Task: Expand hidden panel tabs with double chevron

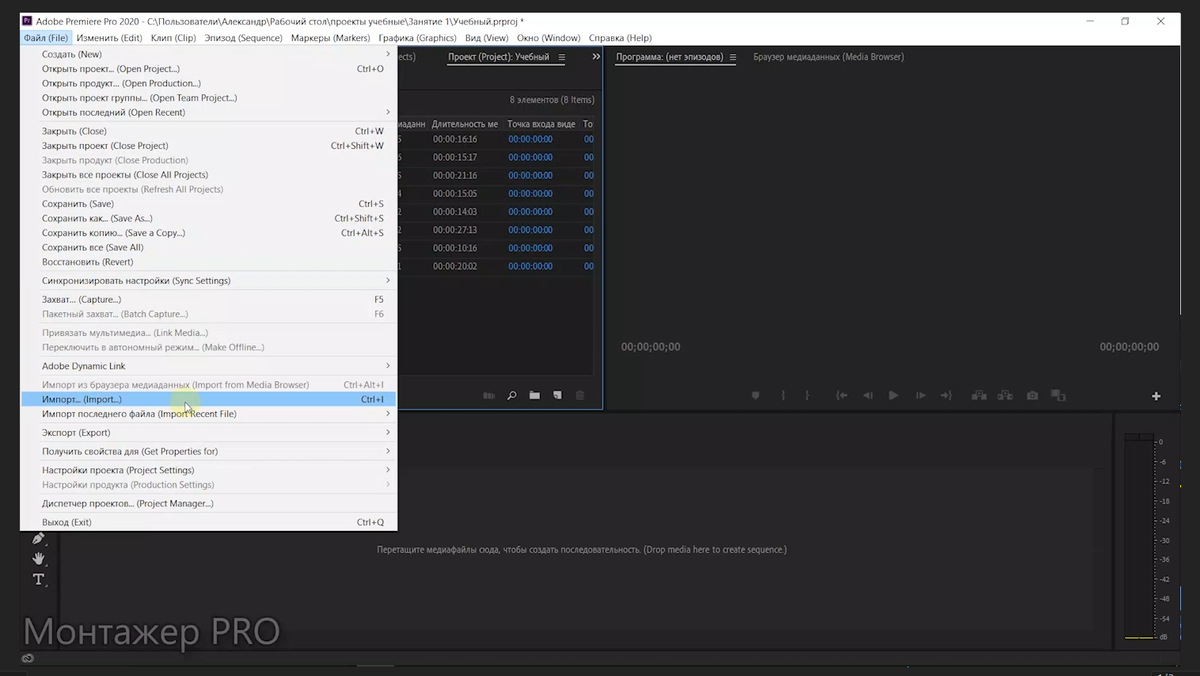Action: (x=596, y=57)
